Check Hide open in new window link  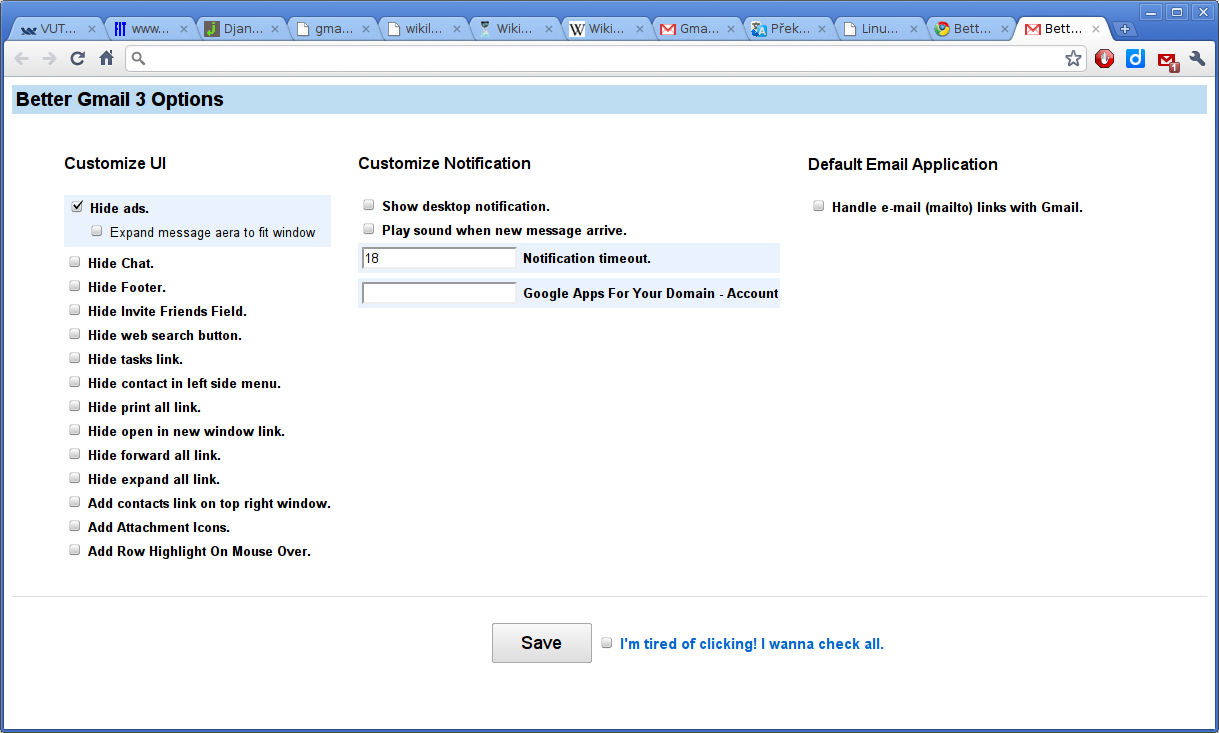pyautogui.click(x=75, y=430)
